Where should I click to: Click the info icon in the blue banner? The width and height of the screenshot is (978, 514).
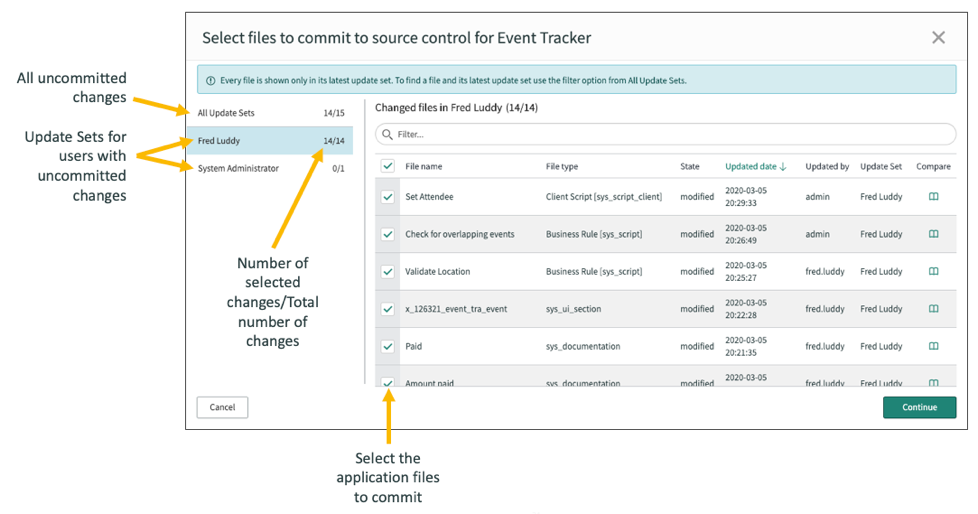pos(210,80)
